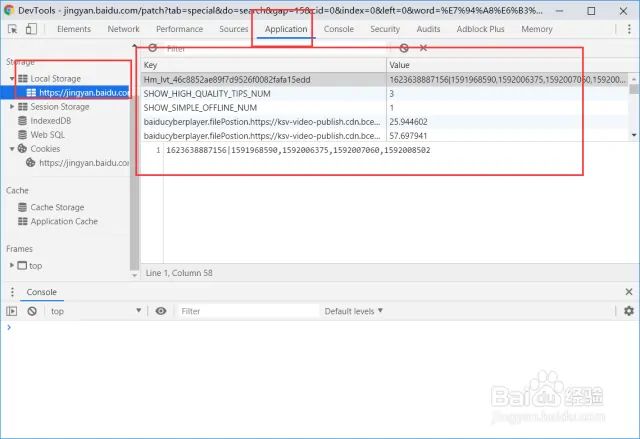Click the Line 1, Column 58 status text
The image size is (640, 439).
[179, 273]
